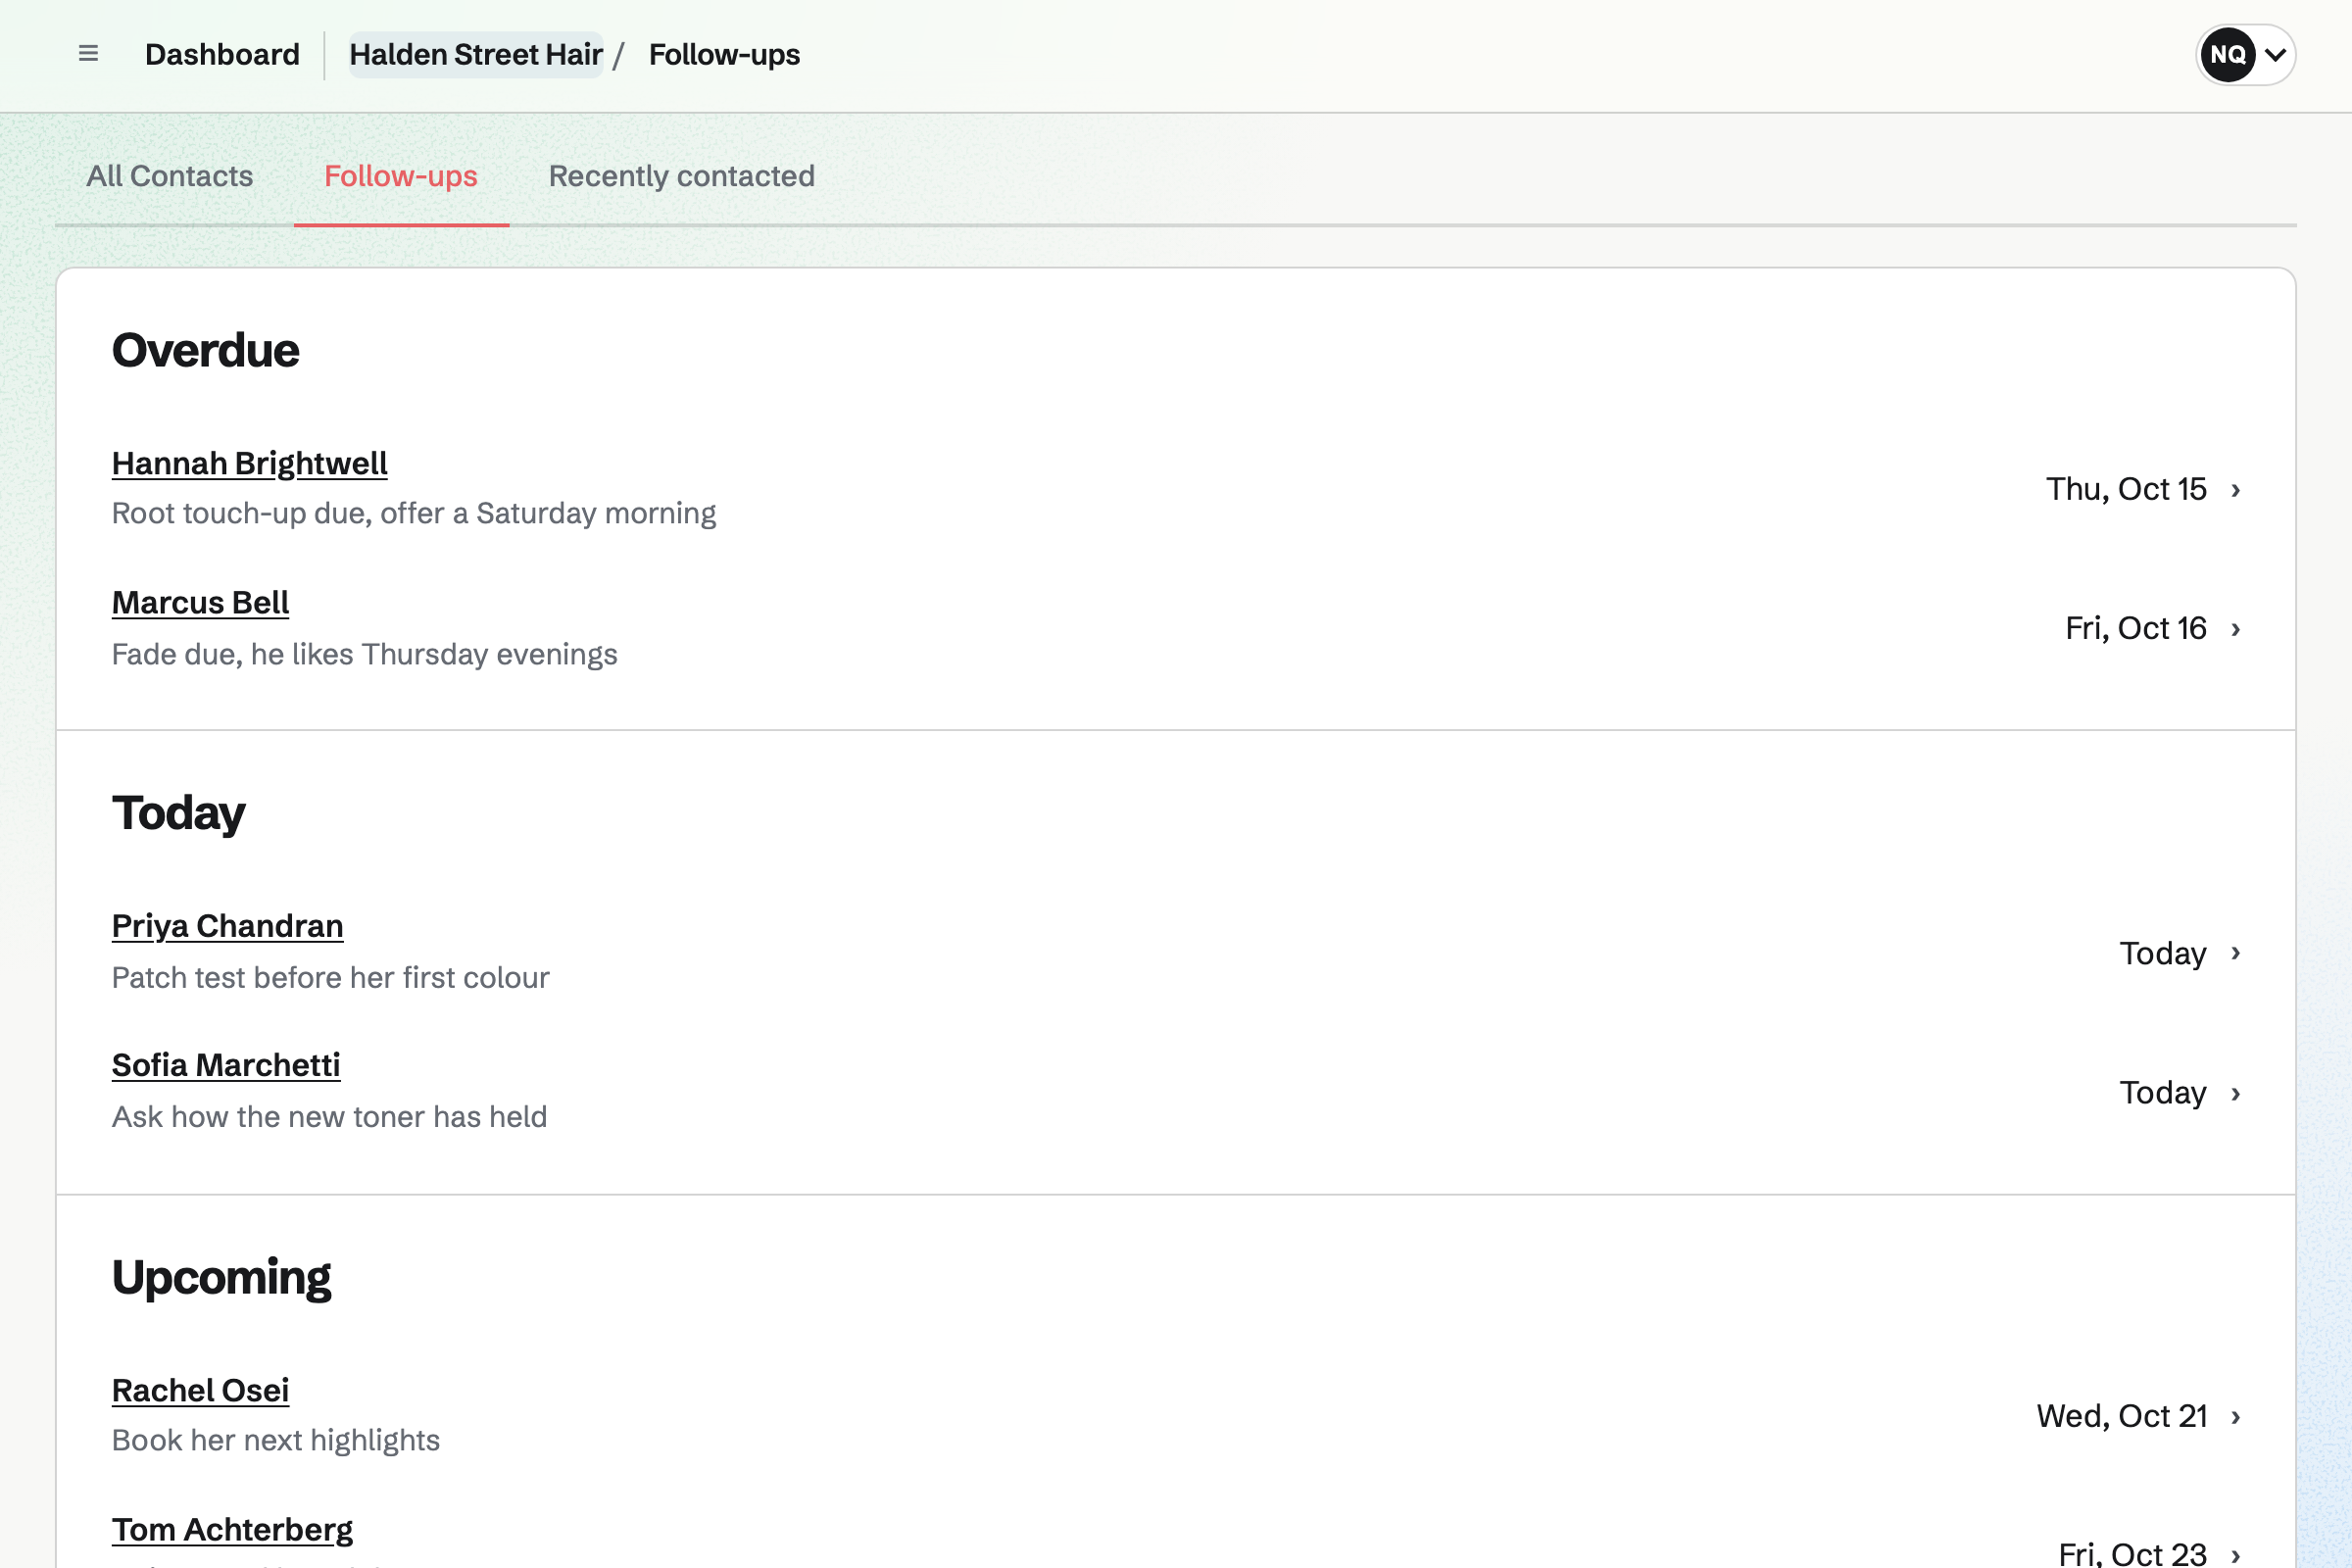Click the Fri, Oct 16 due date
The width and height of the screenshot is (2352, 1568).
pyautogui.click(x=2136, y=628)
